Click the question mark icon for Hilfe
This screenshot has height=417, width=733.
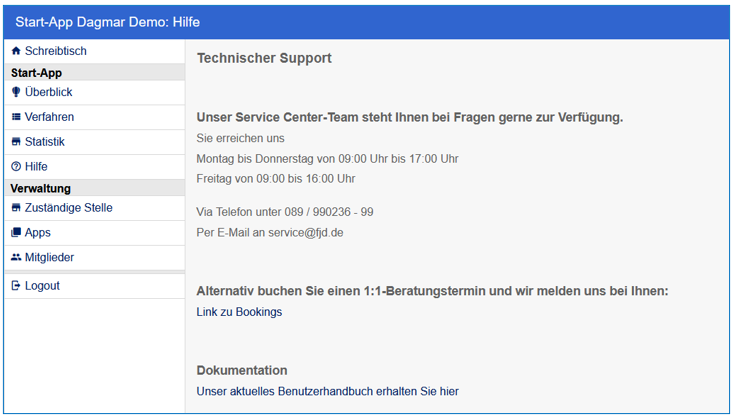coord(16,167)
